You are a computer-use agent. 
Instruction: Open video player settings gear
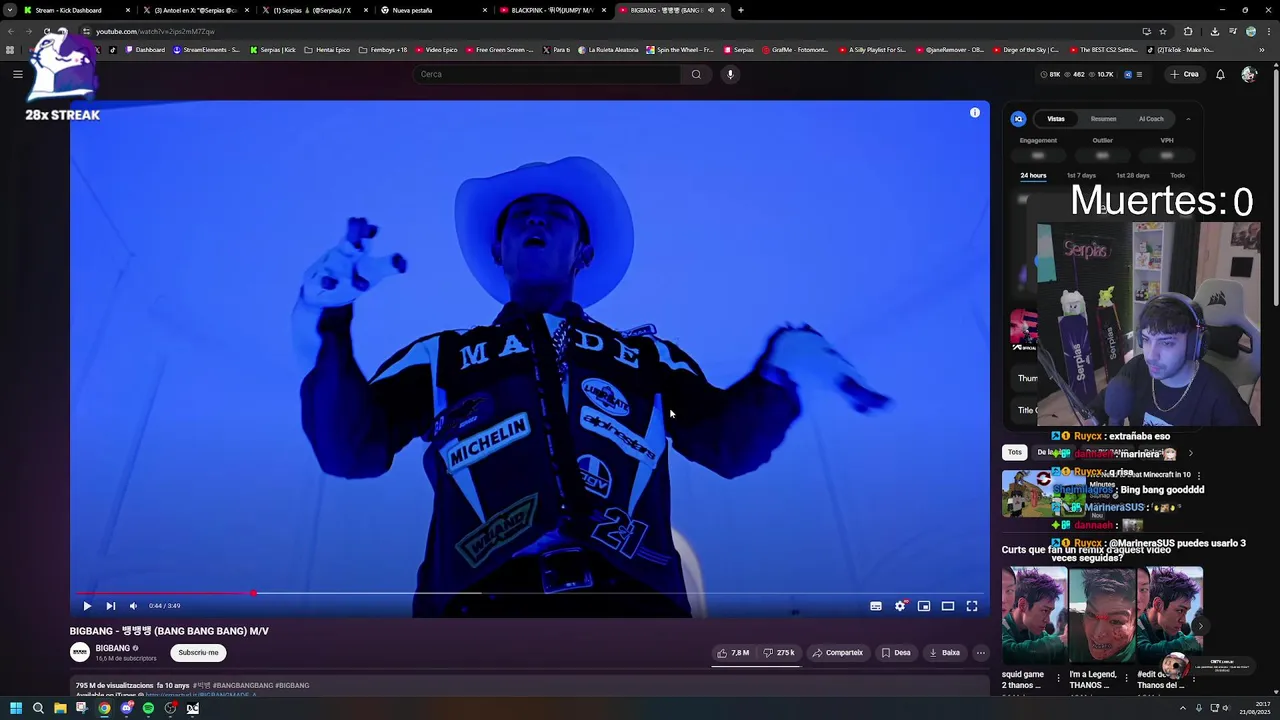pyautogui.click(x=900, y=606)
